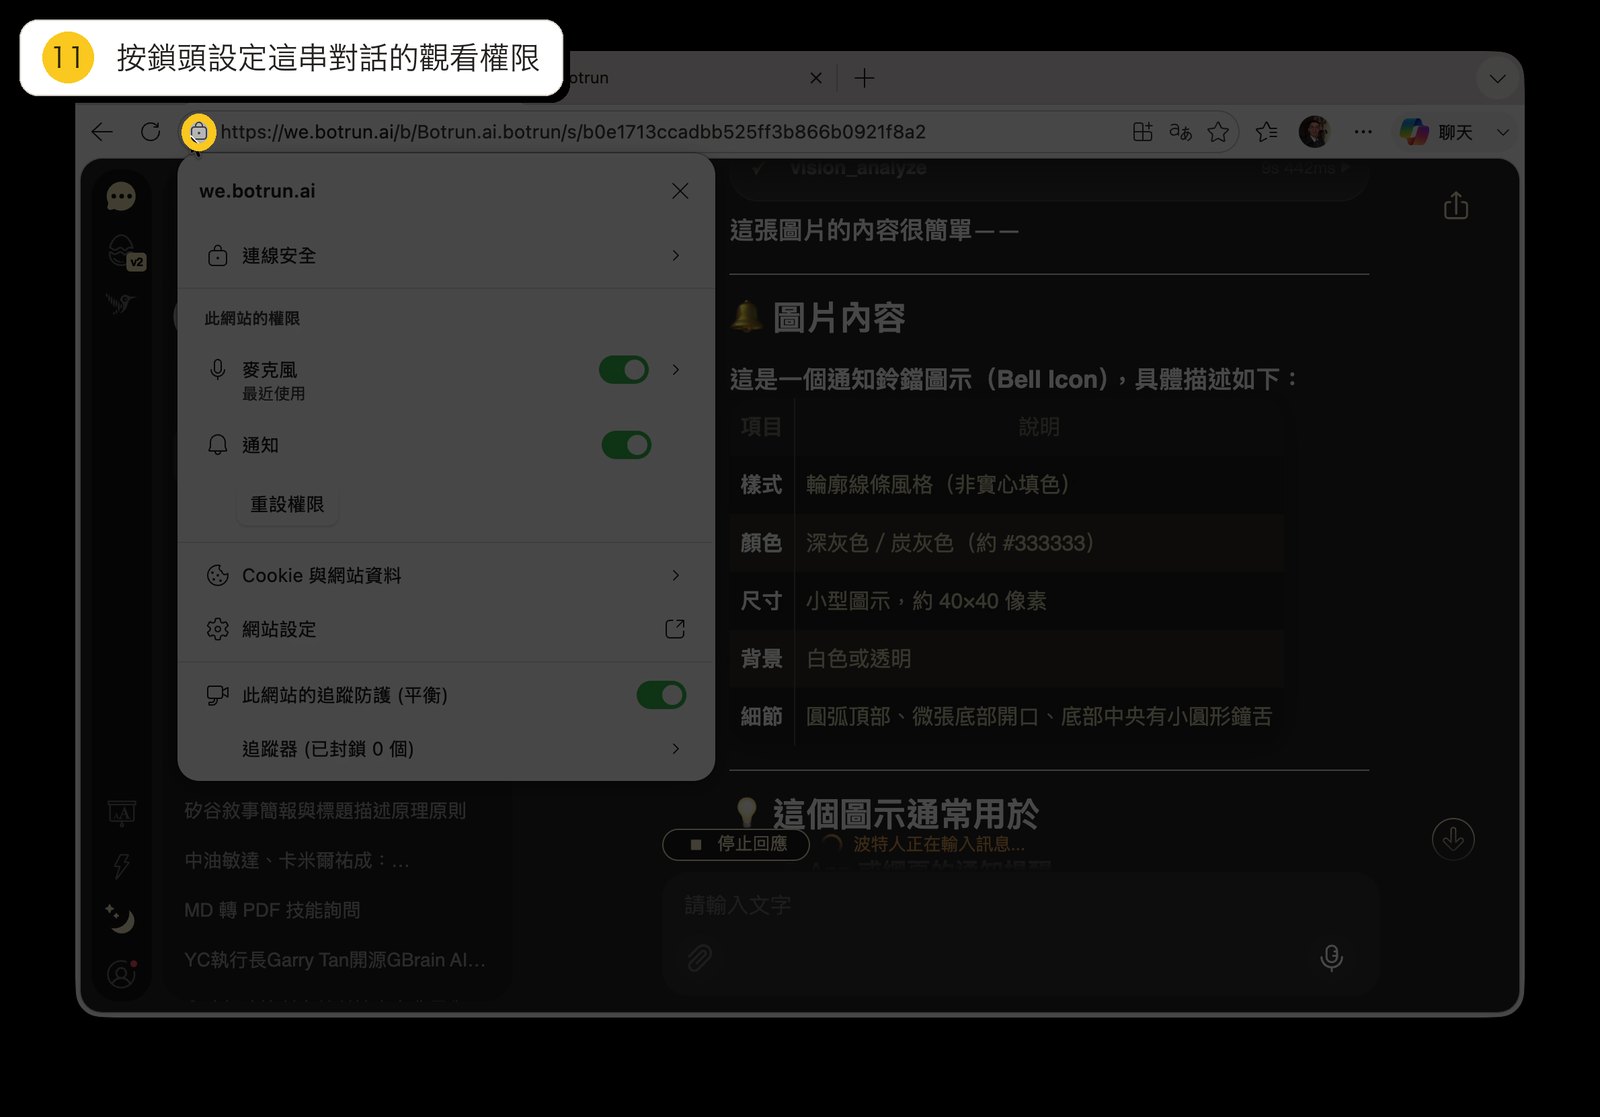Close the current botrun tab

(x=816, y=78)
